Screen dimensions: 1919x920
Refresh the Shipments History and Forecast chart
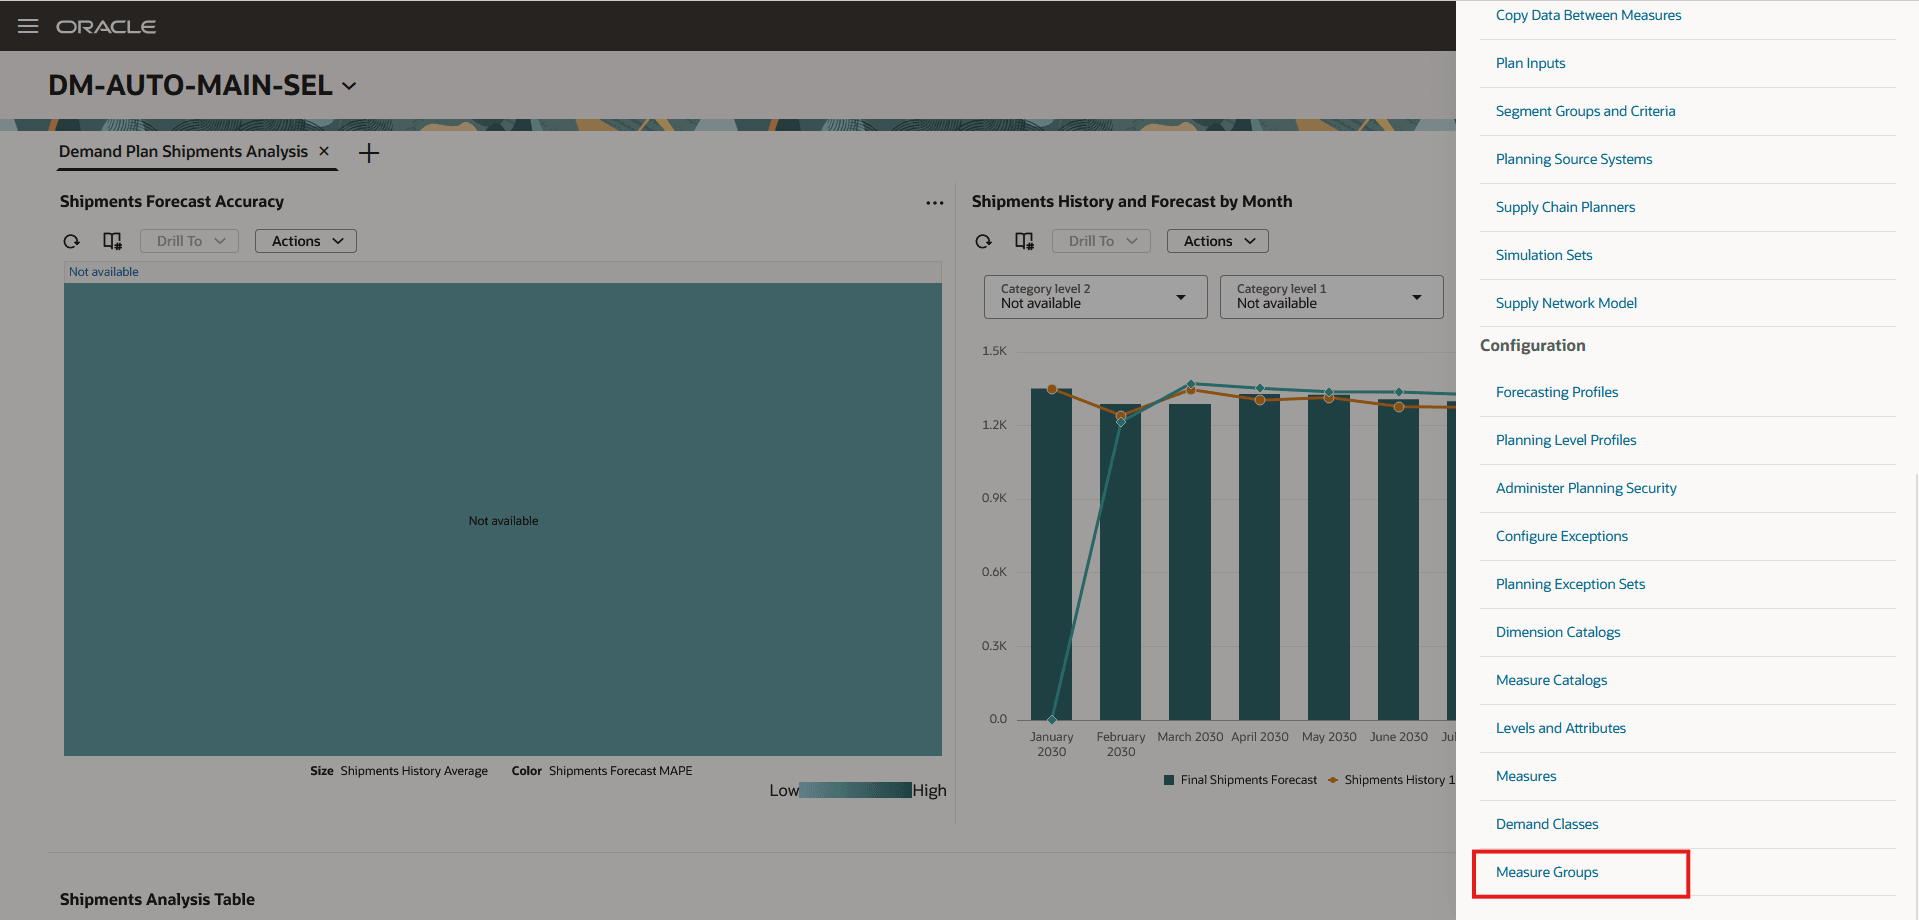pos(983,241)
